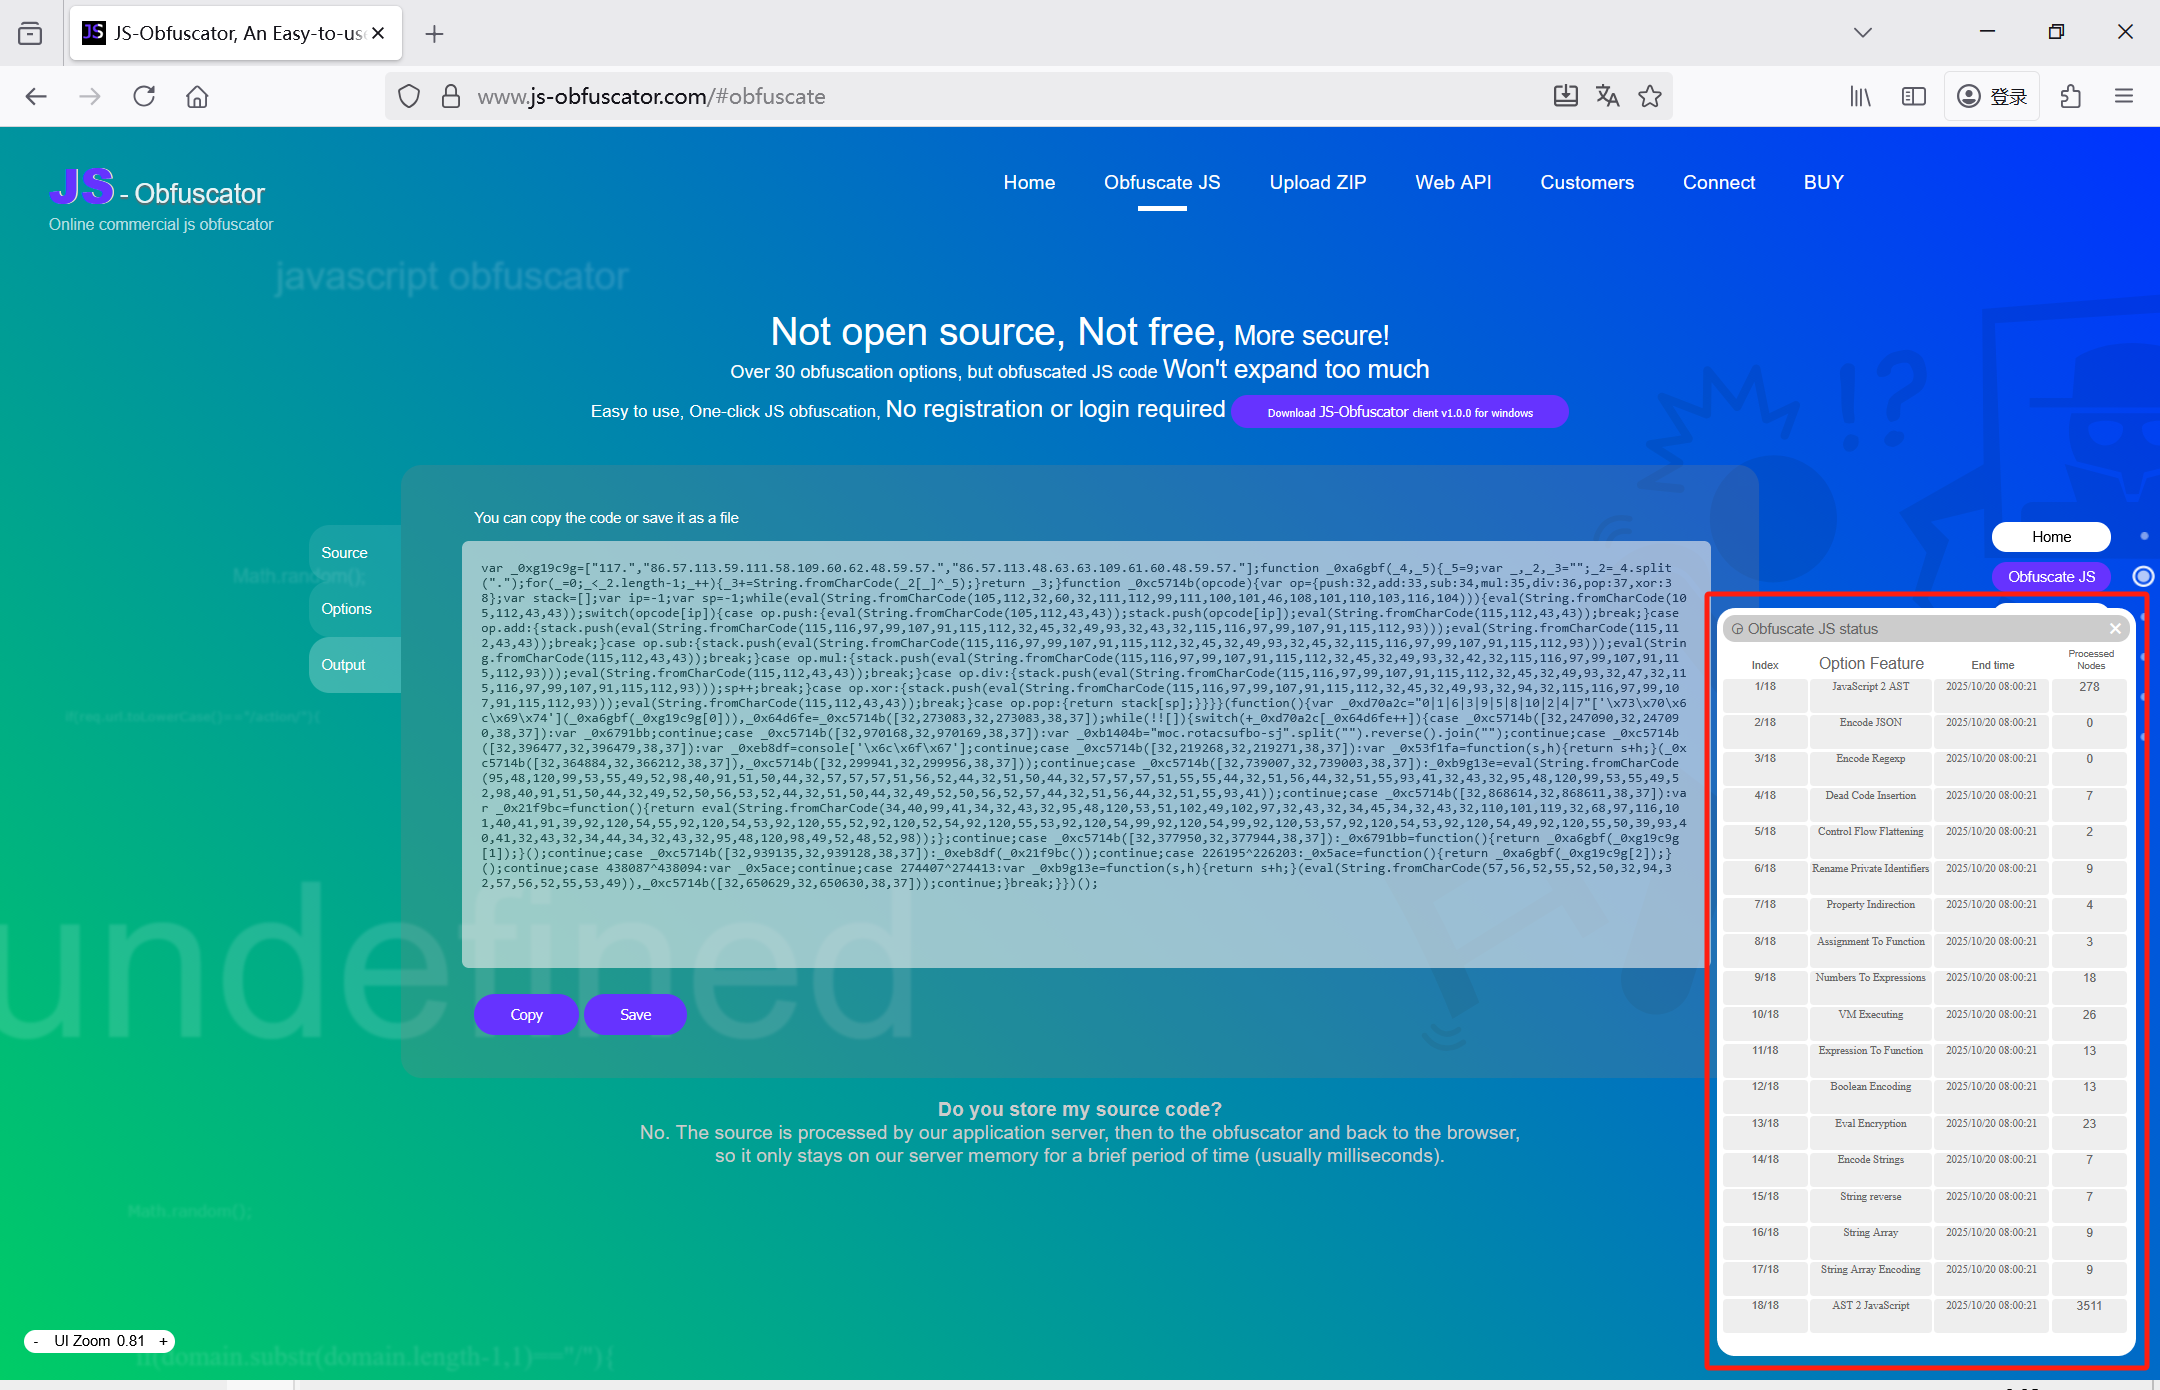Decrease UI Zoom with minus button

pos(36,1341)
